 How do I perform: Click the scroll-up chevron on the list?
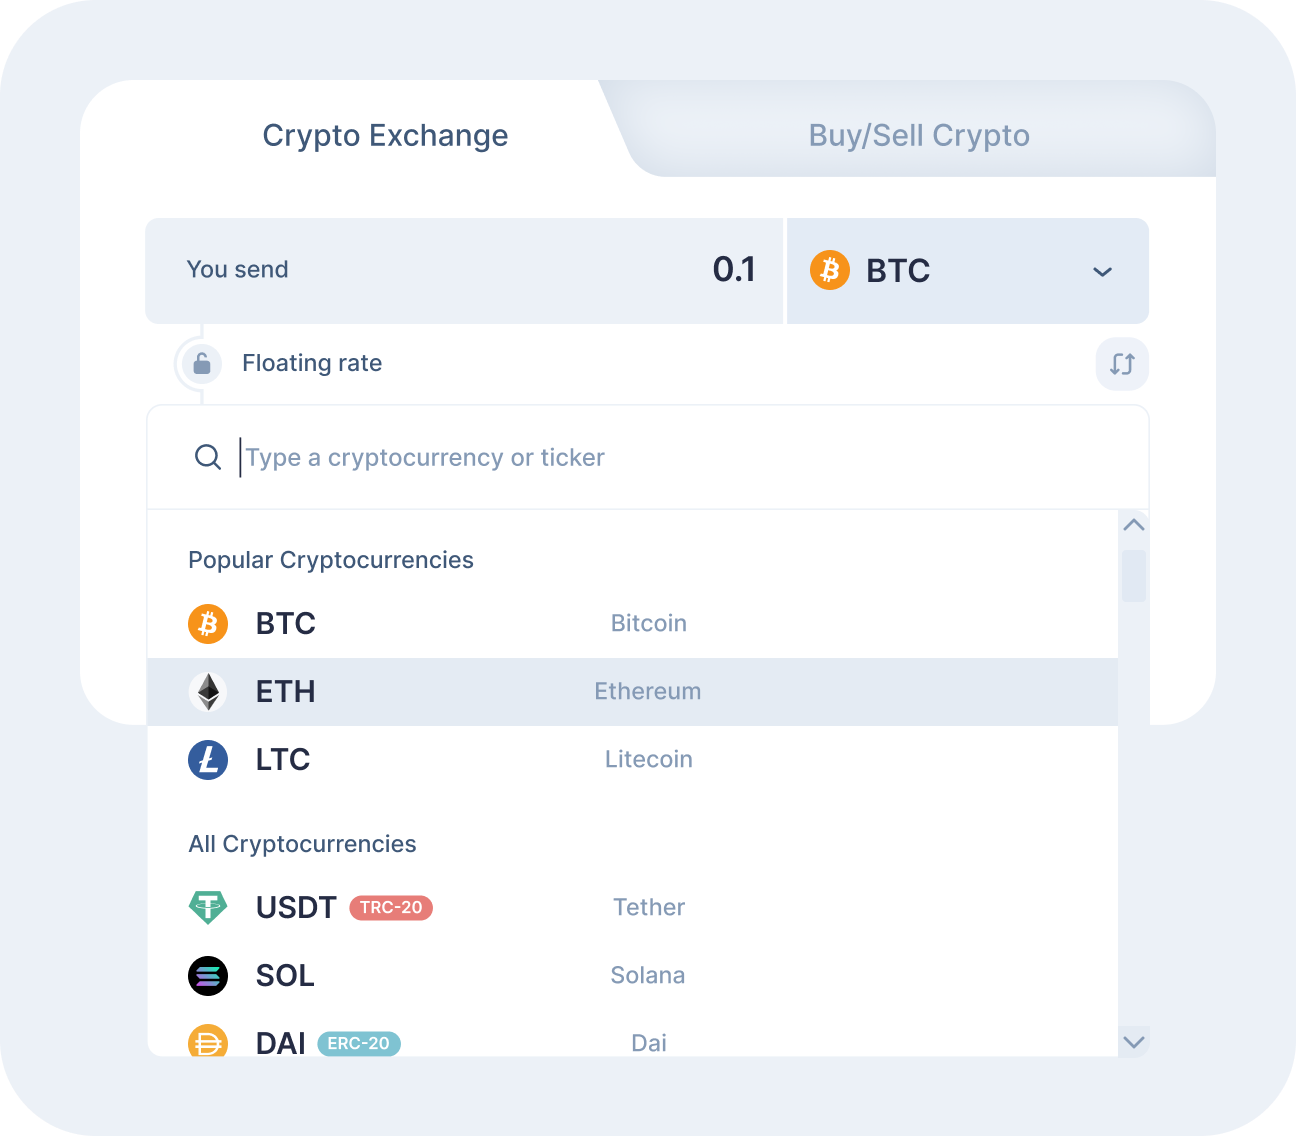1133,525
